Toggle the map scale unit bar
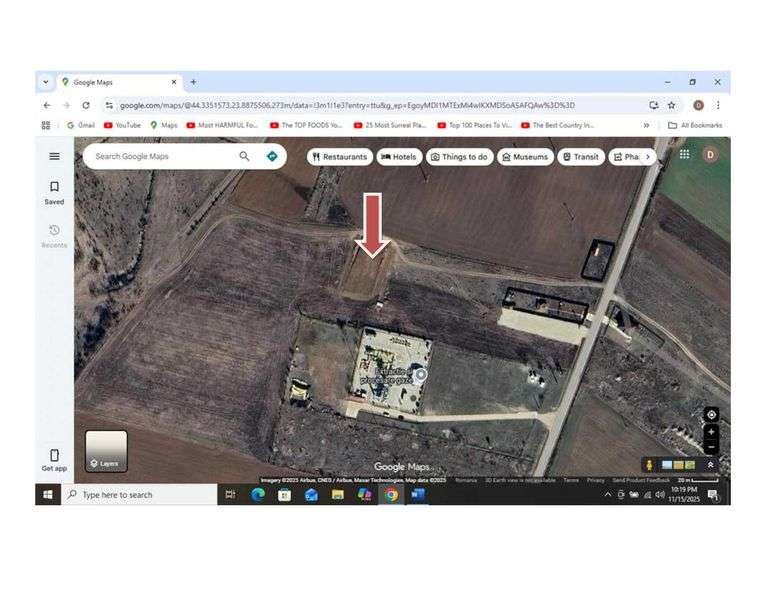This screenshot has width=776, height=600. [x=698, y=480]
